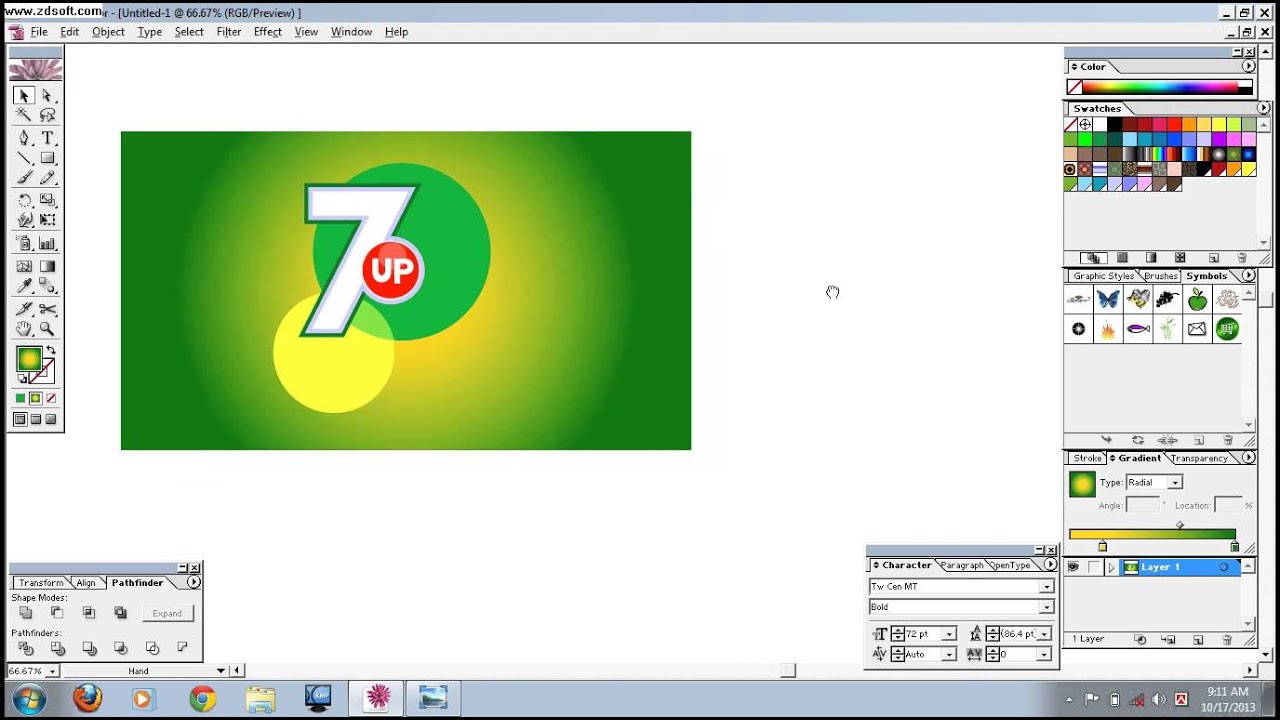The width and height of the screenshot is (1280, 720).
Task: Select the Symbol Sprayer tool
Action: point(23,243)
